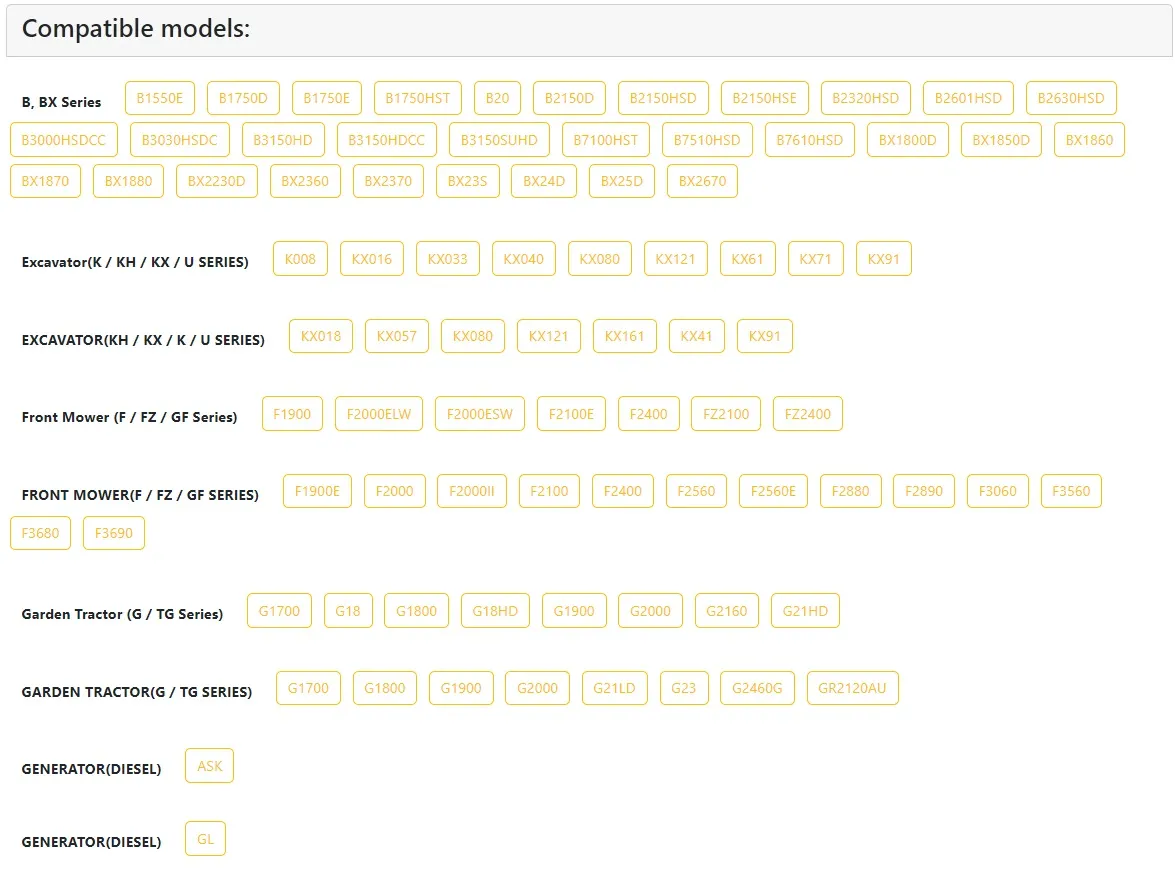This screenshot has width=1175, height=881.
Task: Choose the BX2230D model
Action: [x=217, y=181]
